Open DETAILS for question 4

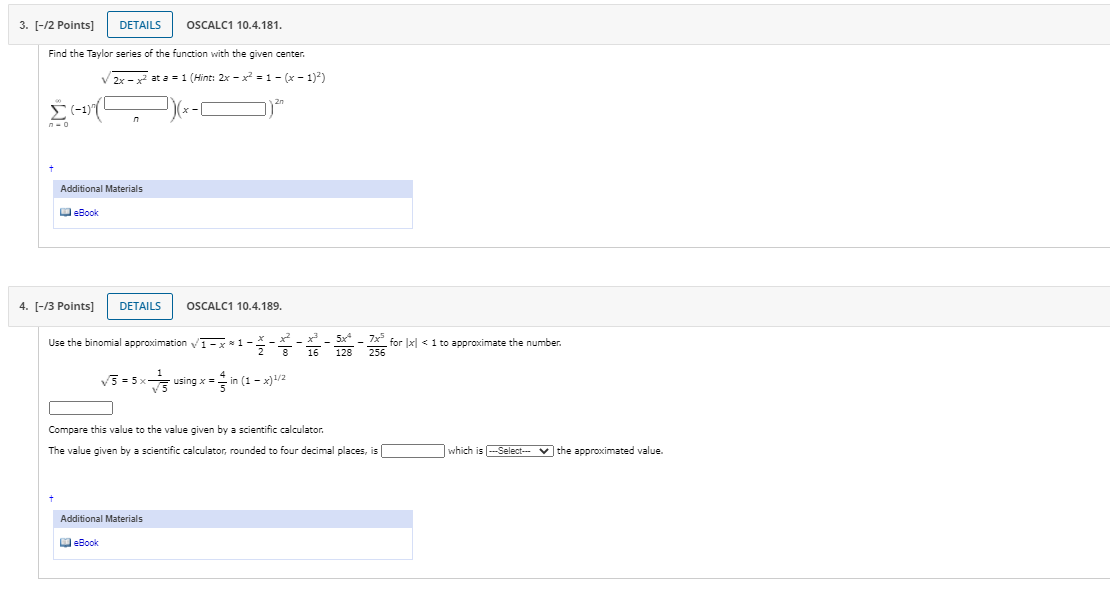[140, 306]
